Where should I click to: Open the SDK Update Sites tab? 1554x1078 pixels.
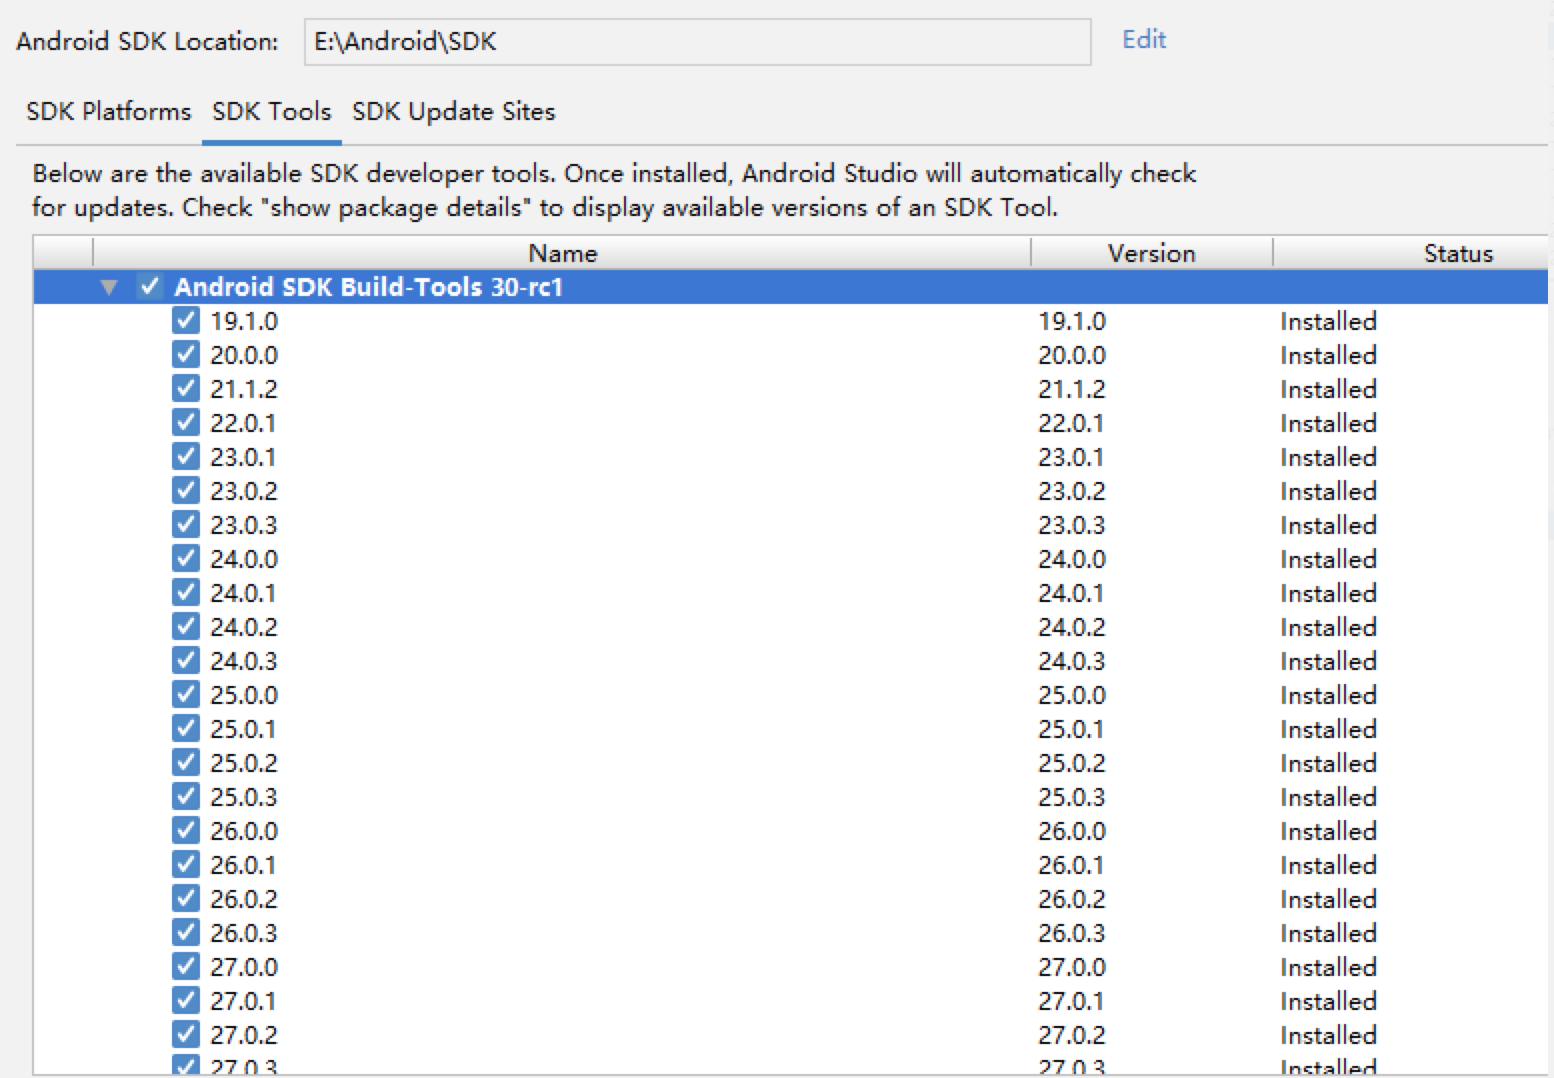453,111
